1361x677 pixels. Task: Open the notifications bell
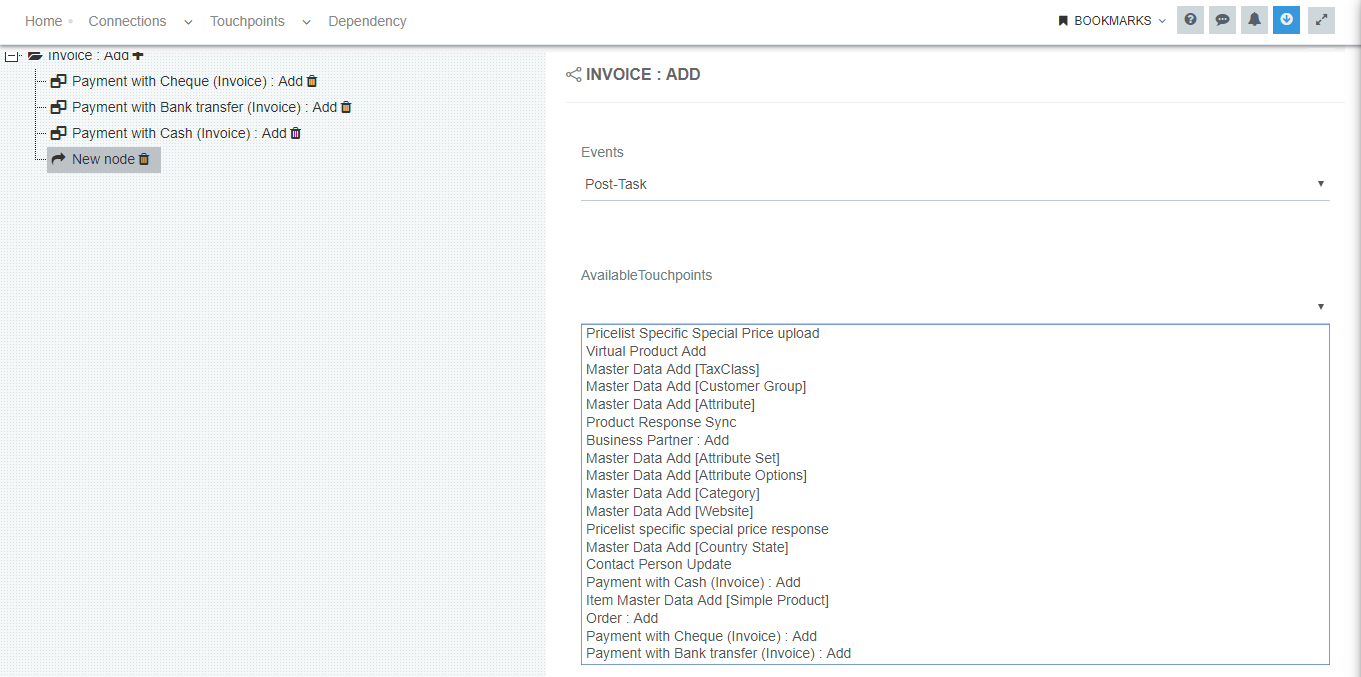(1254, 20)
